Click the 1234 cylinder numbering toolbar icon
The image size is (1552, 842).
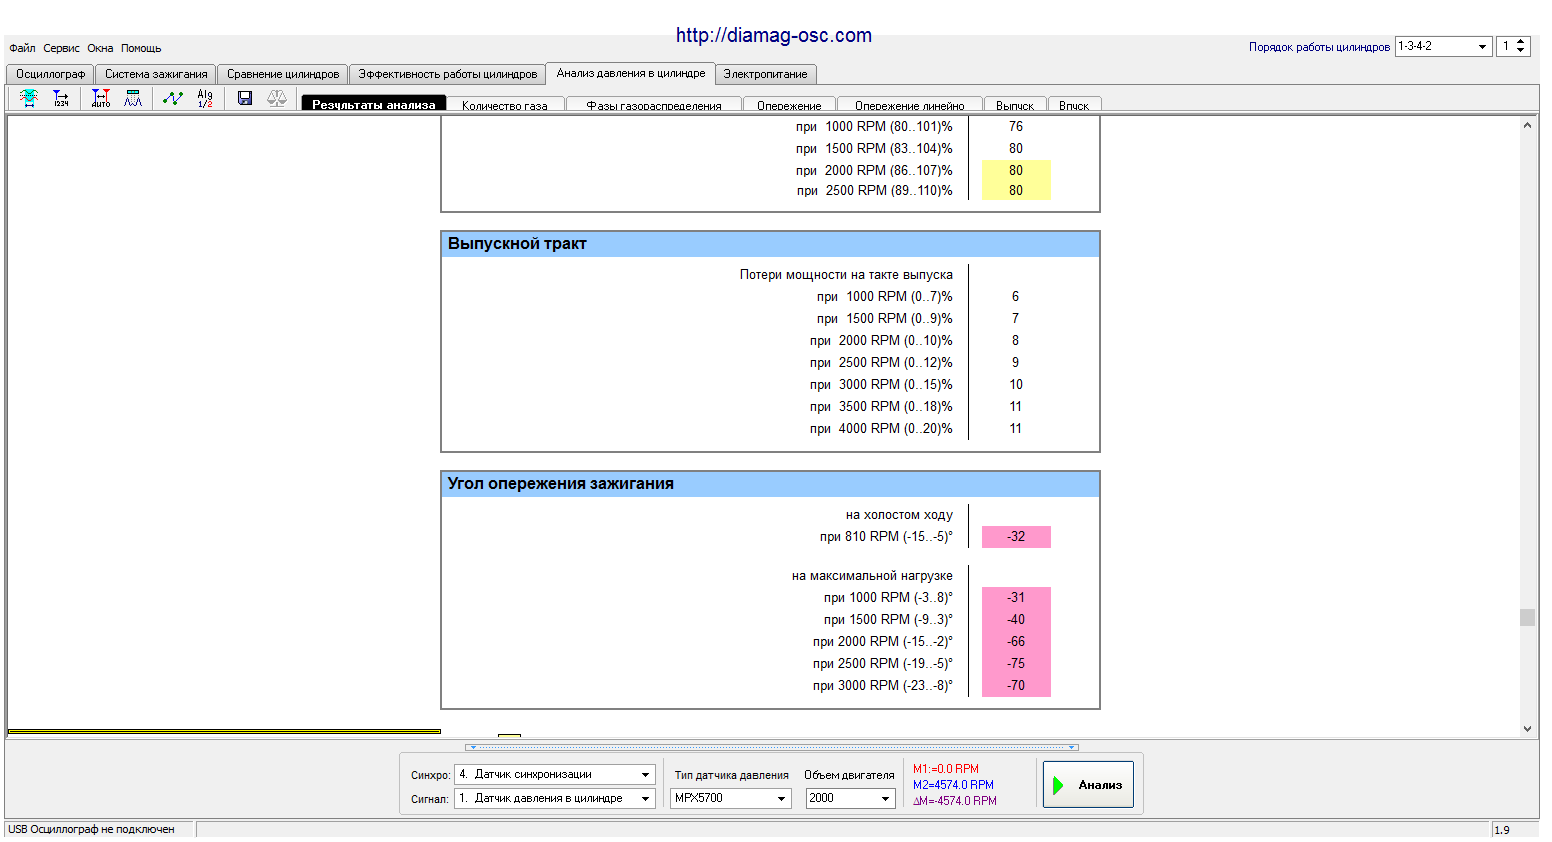[x=61, y=98]
